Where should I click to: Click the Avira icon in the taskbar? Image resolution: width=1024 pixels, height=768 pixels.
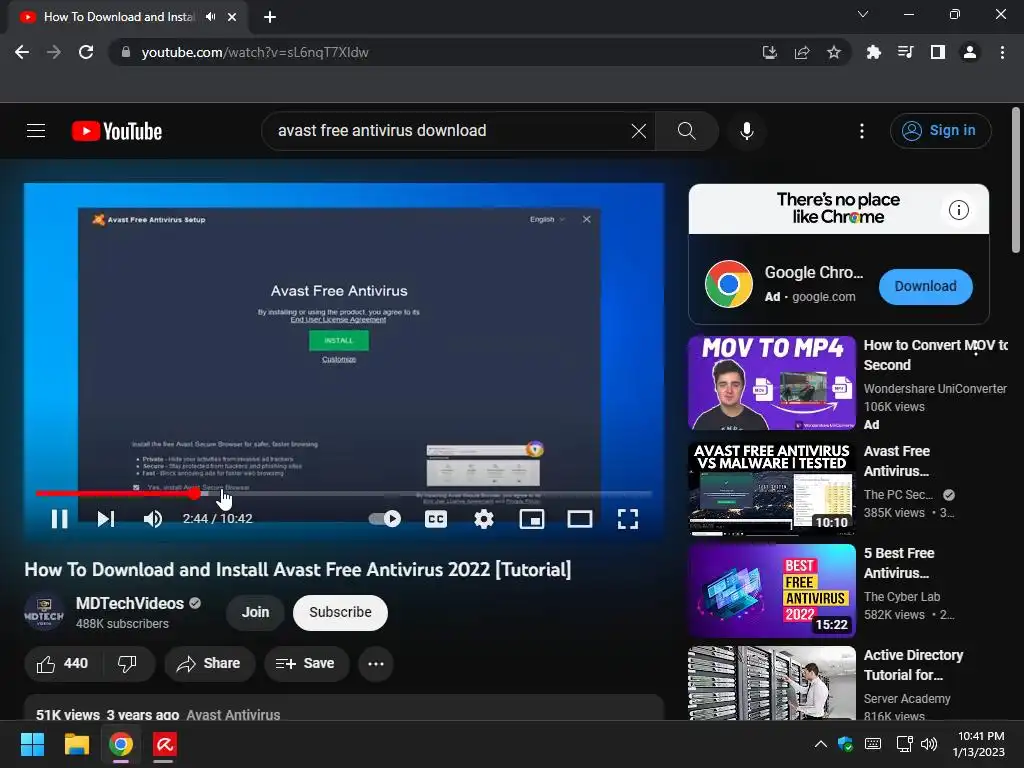tap(165, 744)
